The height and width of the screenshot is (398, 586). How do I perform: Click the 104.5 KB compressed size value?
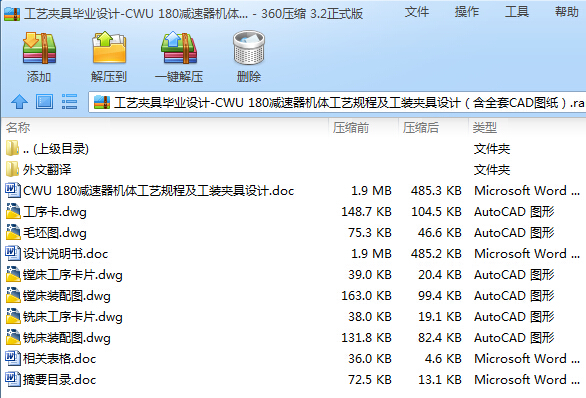click(x=436, y=212)
